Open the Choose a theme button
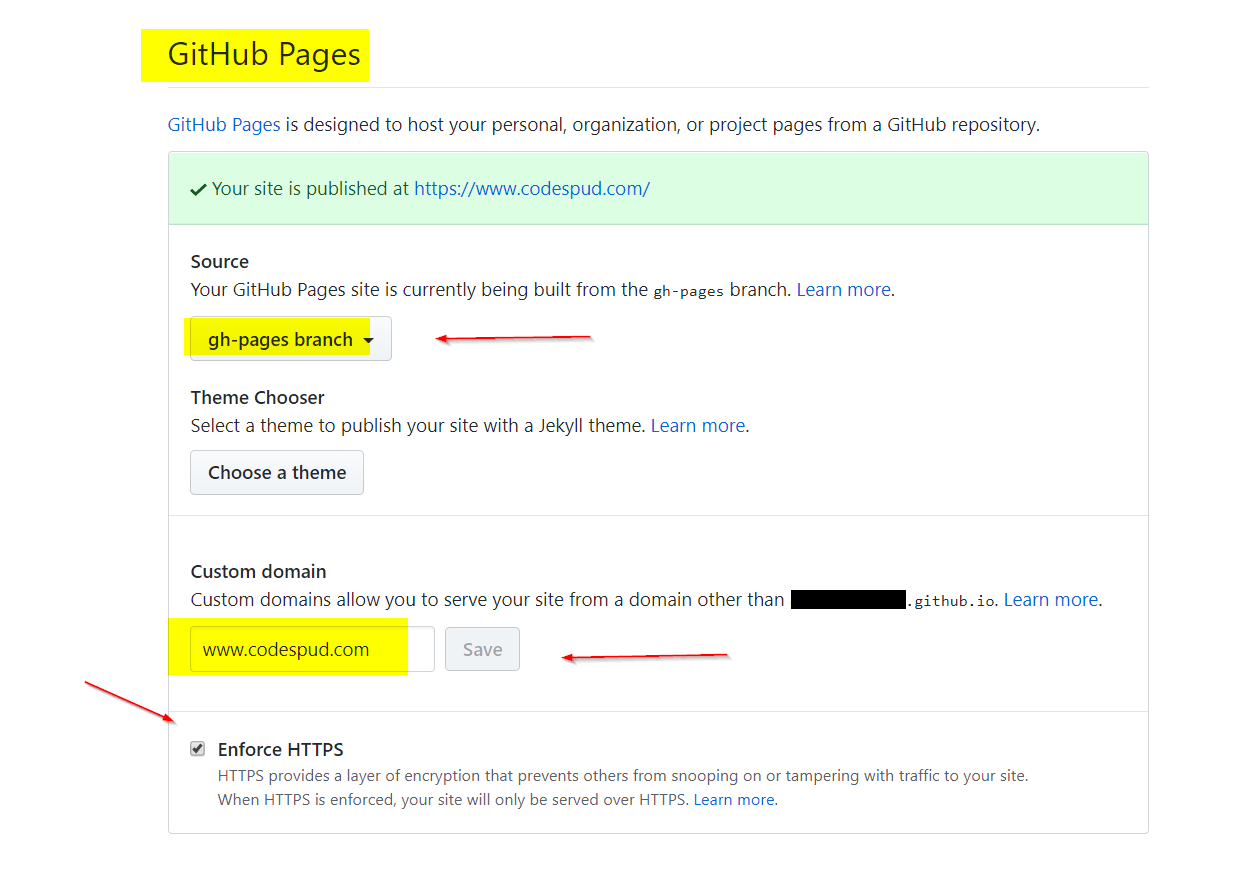This screenshot has height=875, width=1246. coord(277,473)
